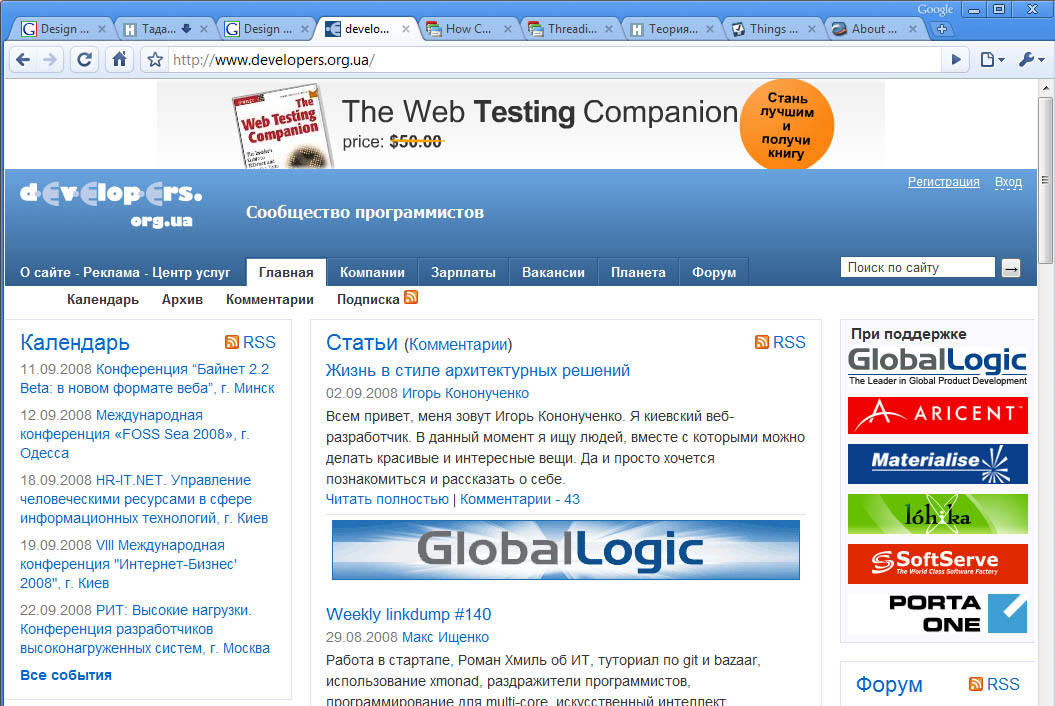This screenshot has width=1055, height=706.
Task: Open the Вход login link
Action: [1008, 182]
